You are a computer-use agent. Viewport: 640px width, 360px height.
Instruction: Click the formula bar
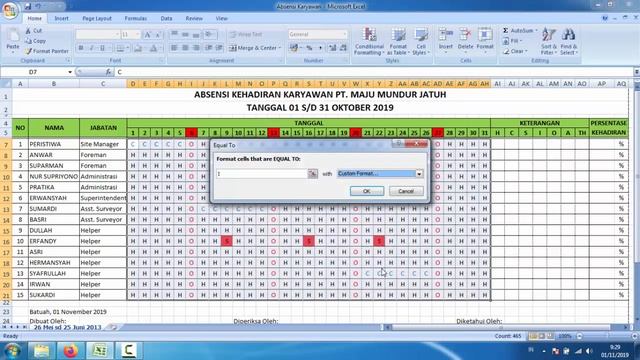click(373, 72)
